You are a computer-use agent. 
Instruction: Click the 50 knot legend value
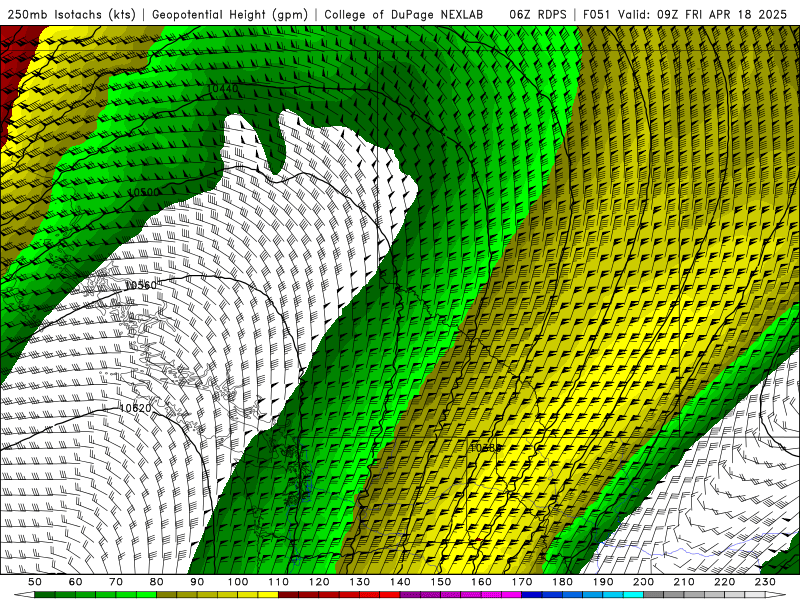[35, 582]
